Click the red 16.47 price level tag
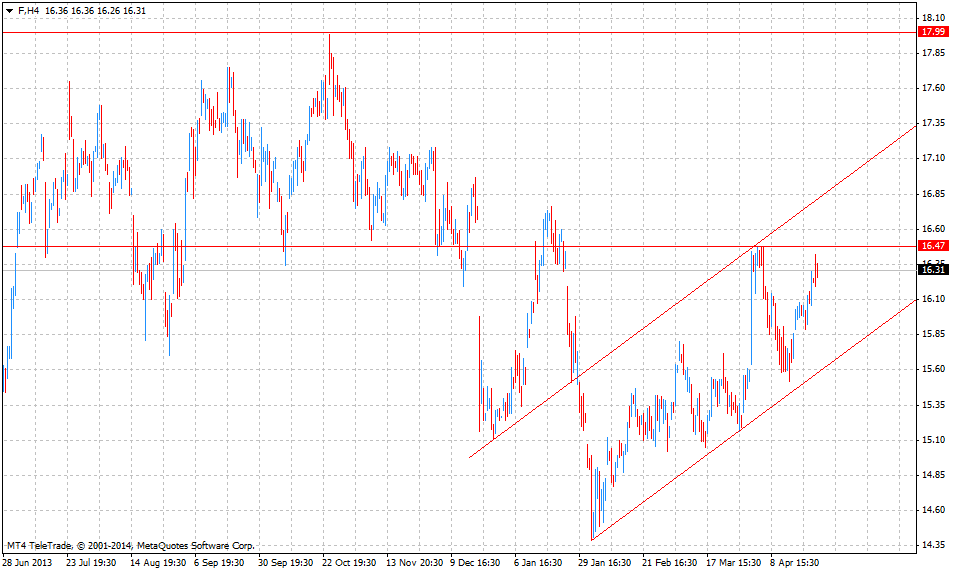956x571 pixels. click(x=933, y=246)
